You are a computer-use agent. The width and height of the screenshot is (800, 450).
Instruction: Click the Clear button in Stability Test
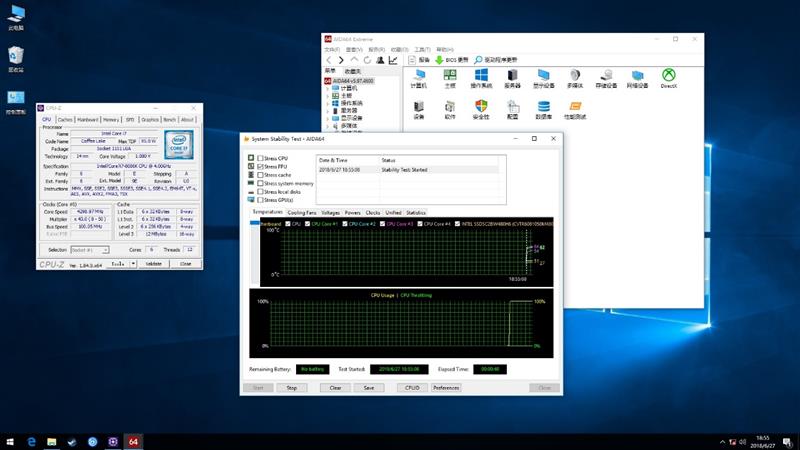pos(335,388)
